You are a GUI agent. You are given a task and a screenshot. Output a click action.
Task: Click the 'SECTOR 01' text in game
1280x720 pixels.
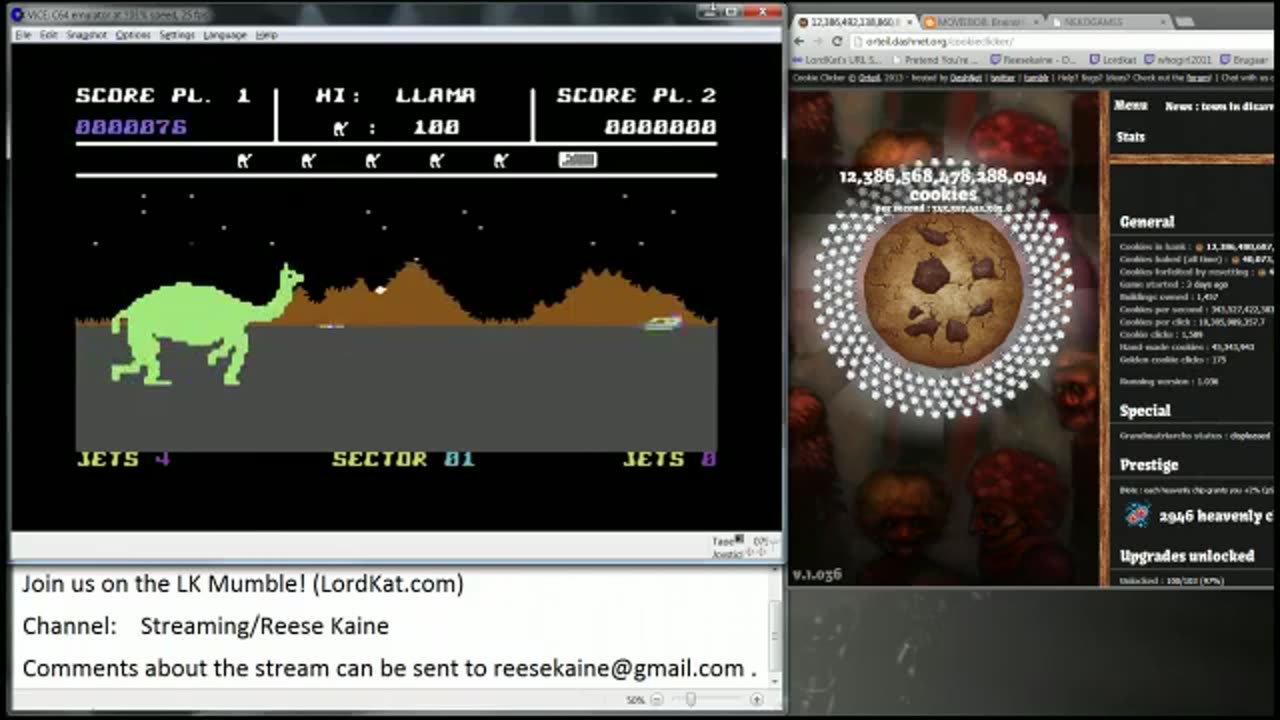pyautogui.click(x=403, y=459)
